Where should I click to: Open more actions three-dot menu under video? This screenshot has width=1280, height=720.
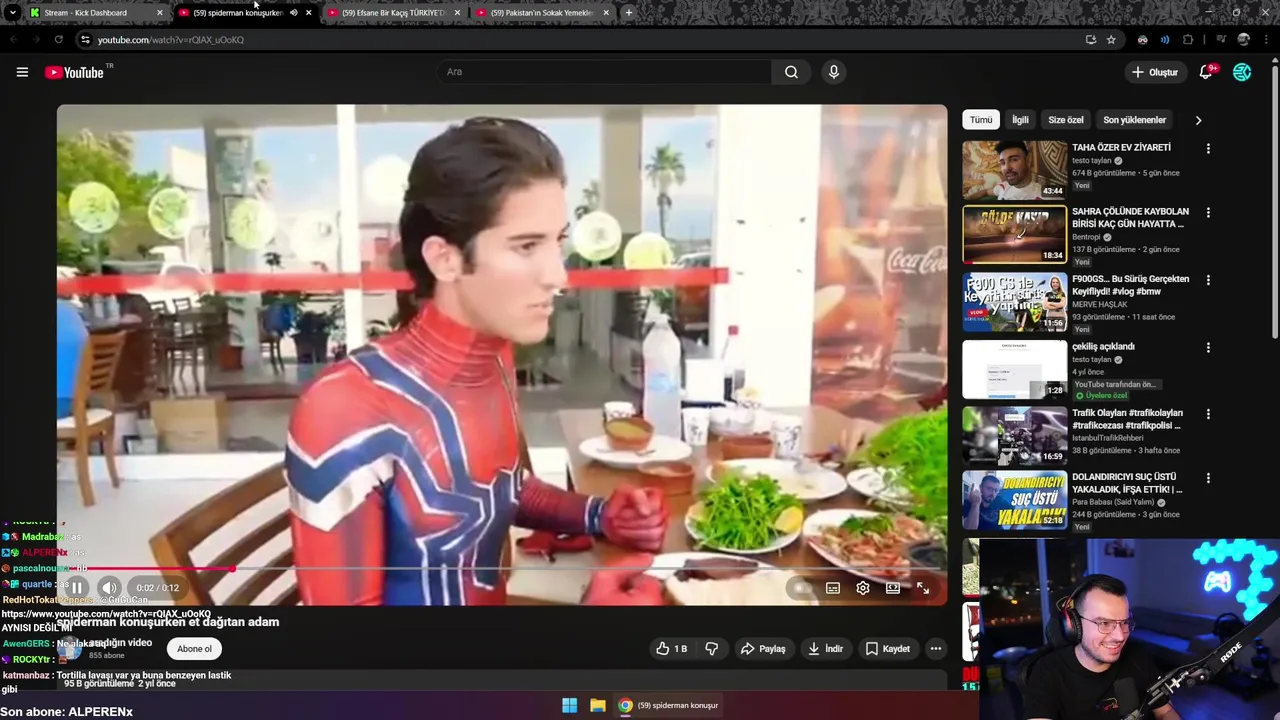coord(936,649)
